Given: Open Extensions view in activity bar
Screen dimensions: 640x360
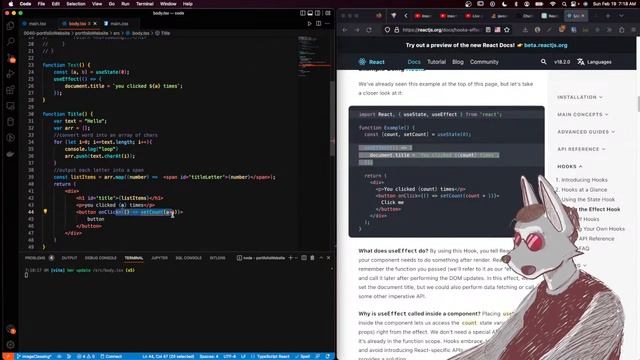Looking at the screenshot, I should (x=11, y=90).
